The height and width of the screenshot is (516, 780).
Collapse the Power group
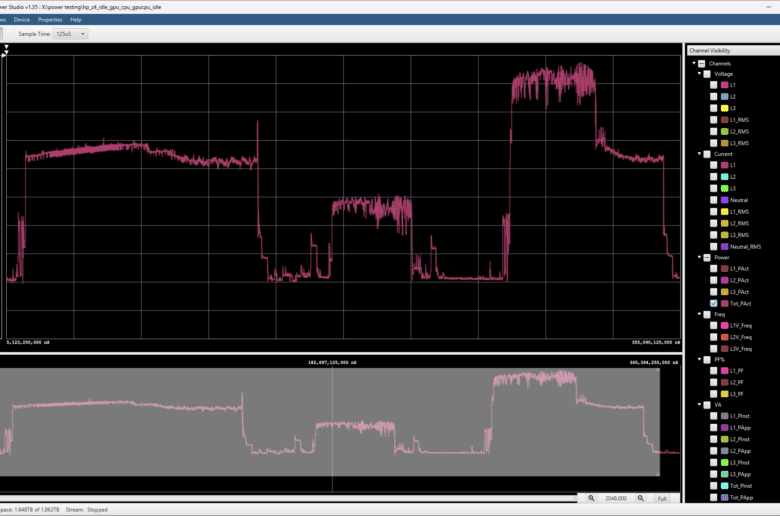pos(699,257)
